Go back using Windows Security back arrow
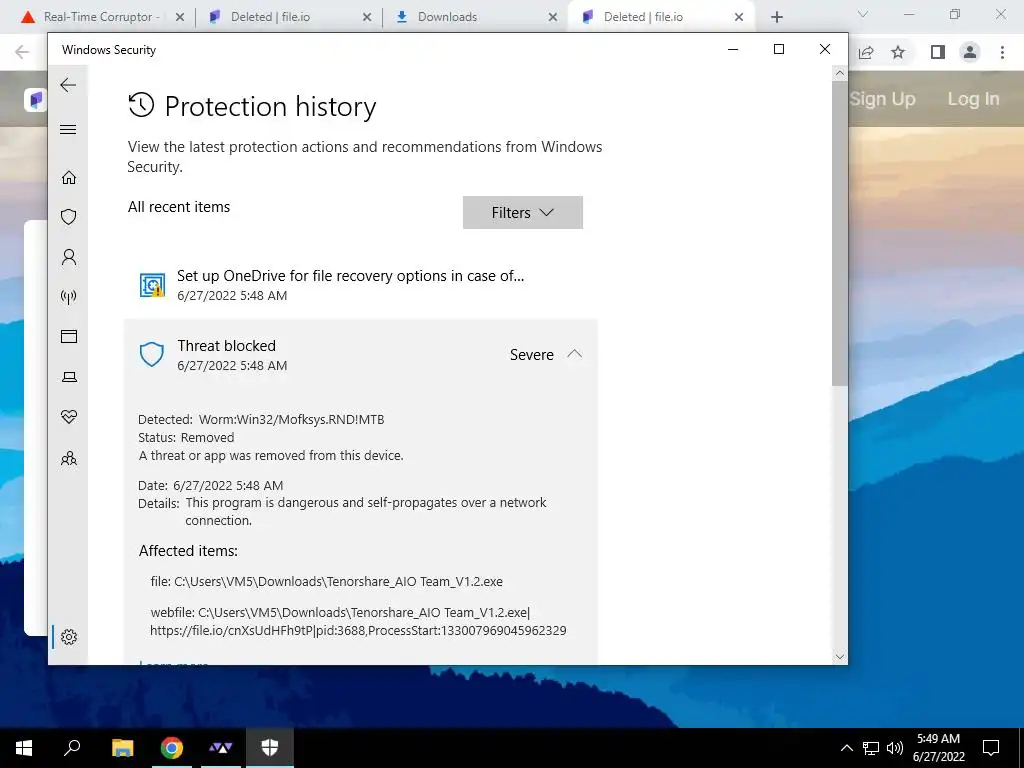Viewport: 1024px width, 768px height. click(68, 85)
